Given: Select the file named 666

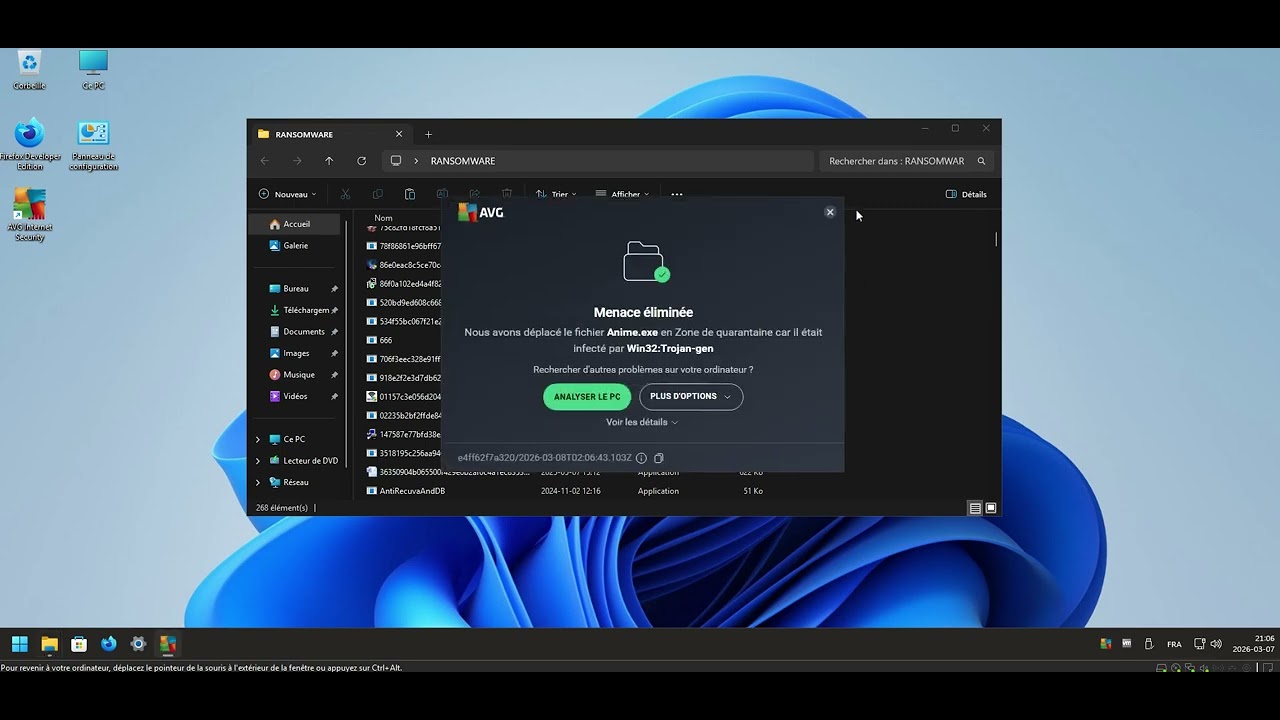Looking at the screenshot, I should [x=386, y=340].
